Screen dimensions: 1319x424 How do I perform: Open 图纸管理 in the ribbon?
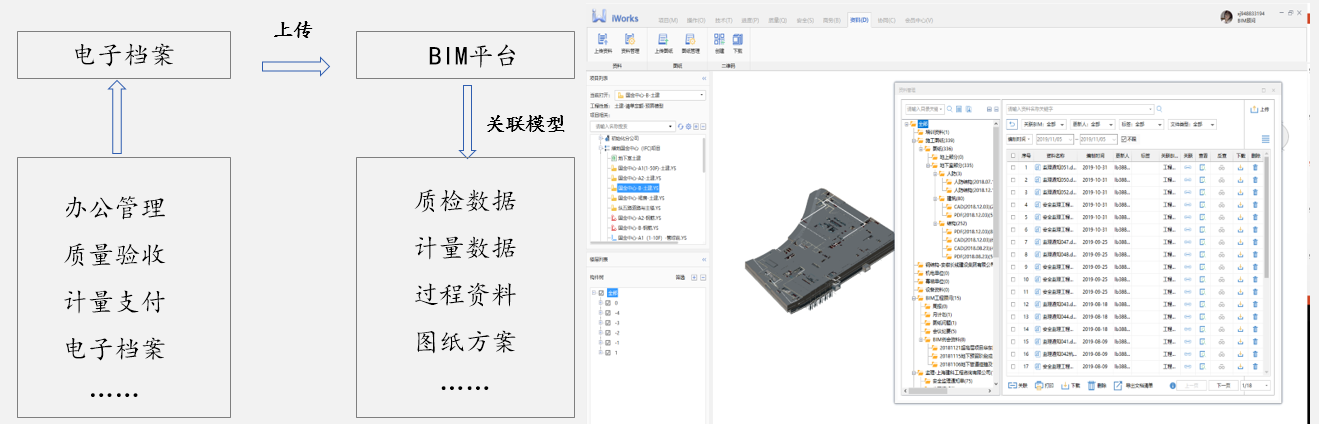pyautogui.click(x=690, y=42)
